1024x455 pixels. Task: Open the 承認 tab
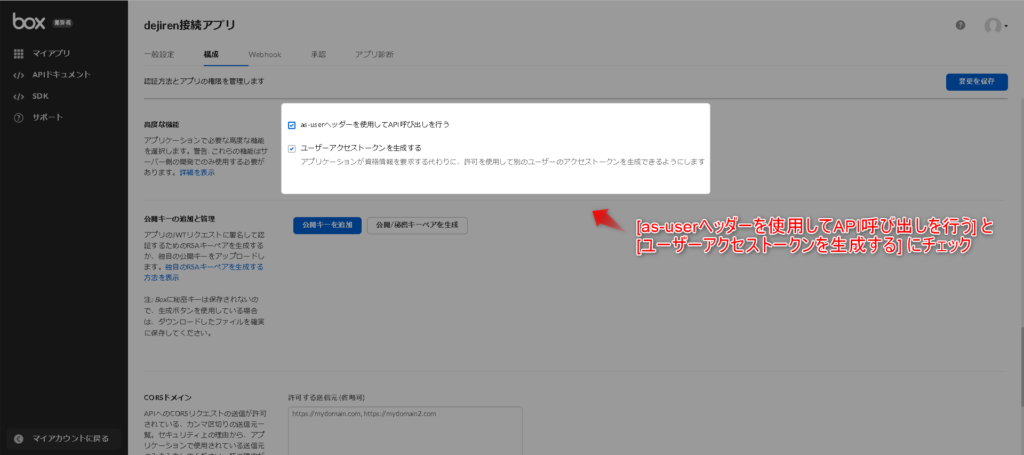(x=318, y=55)
